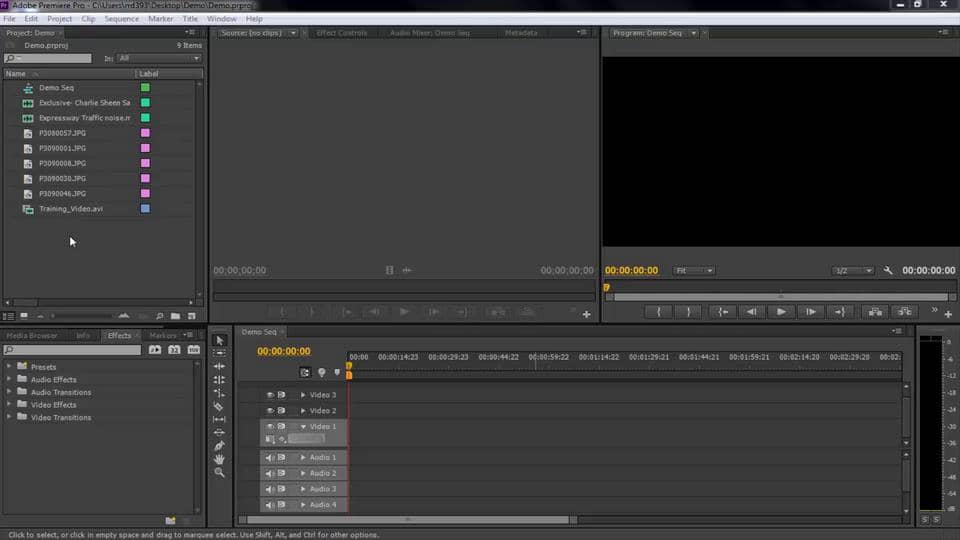The image size is (960, 540).
Task: Click Go to Out point button
Action: click(840, 312)
